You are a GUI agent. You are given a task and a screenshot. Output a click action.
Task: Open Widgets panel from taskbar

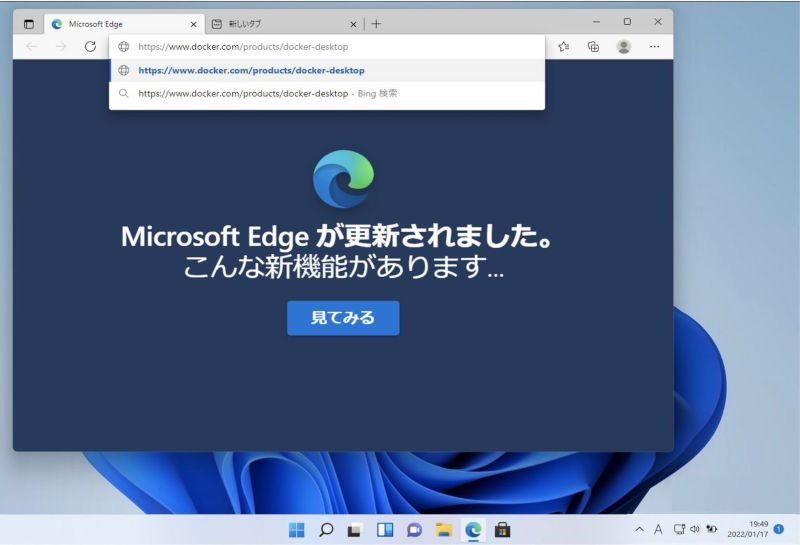point(385,530)
